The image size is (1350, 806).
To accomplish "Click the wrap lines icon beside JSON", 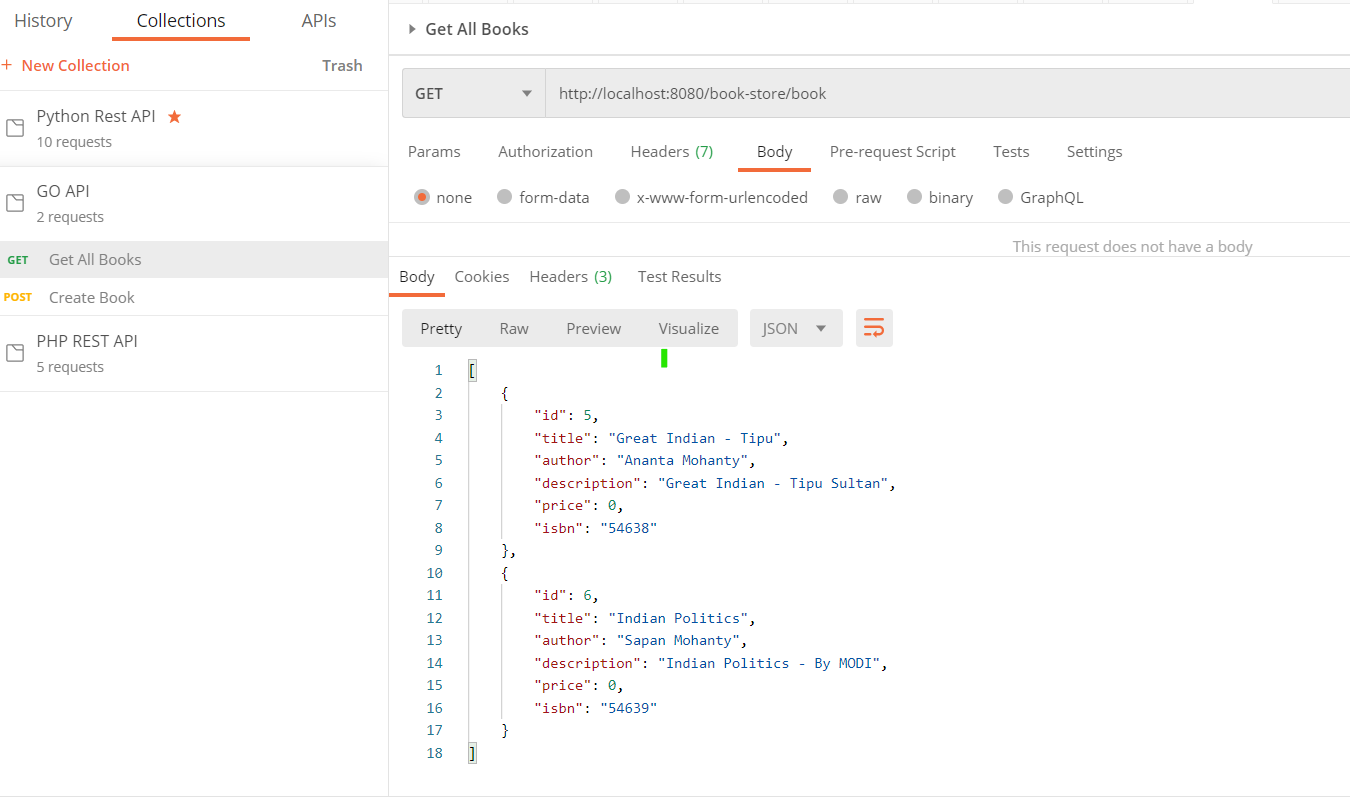I will tap(874, 328).
